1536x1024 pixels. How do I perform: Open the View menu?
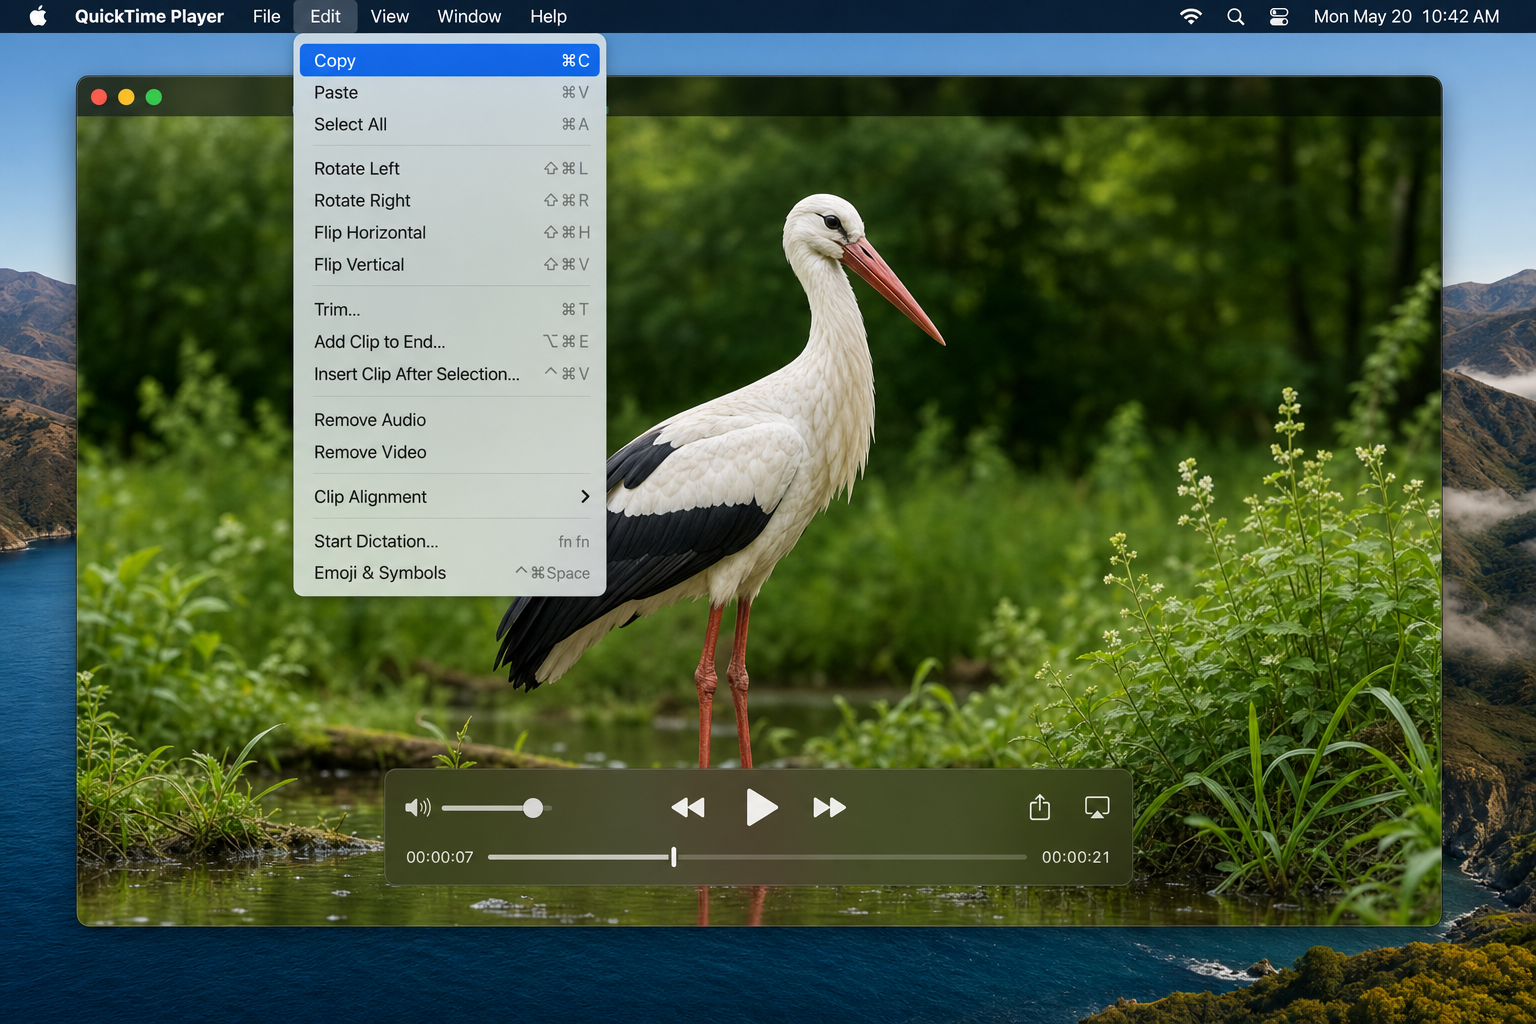389,16
